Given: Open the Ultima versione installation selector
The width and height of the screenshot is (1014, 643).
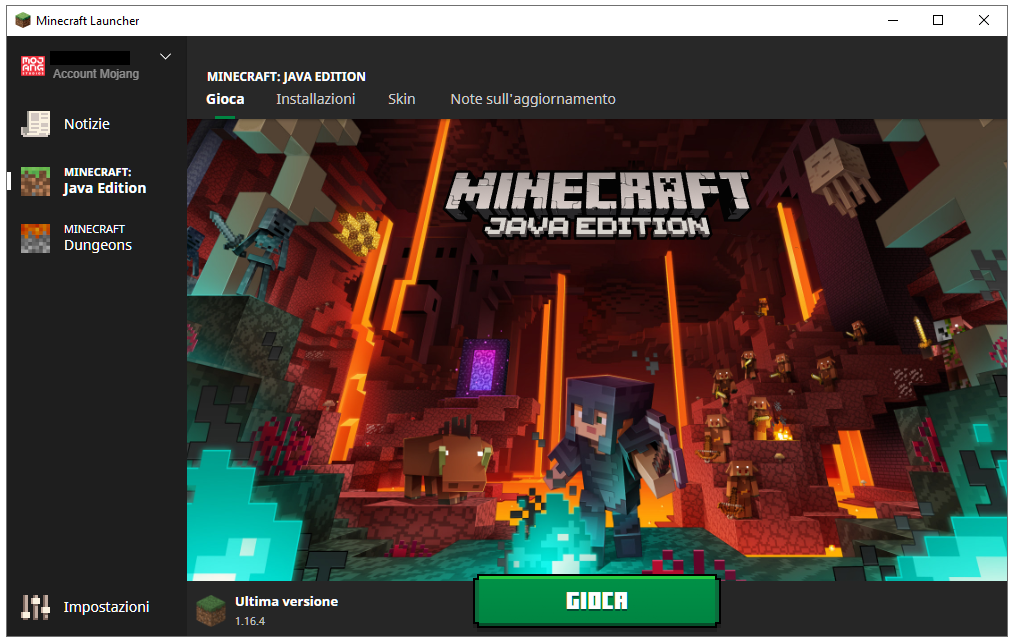Looking at the screenshot, I should coord(268,610).
